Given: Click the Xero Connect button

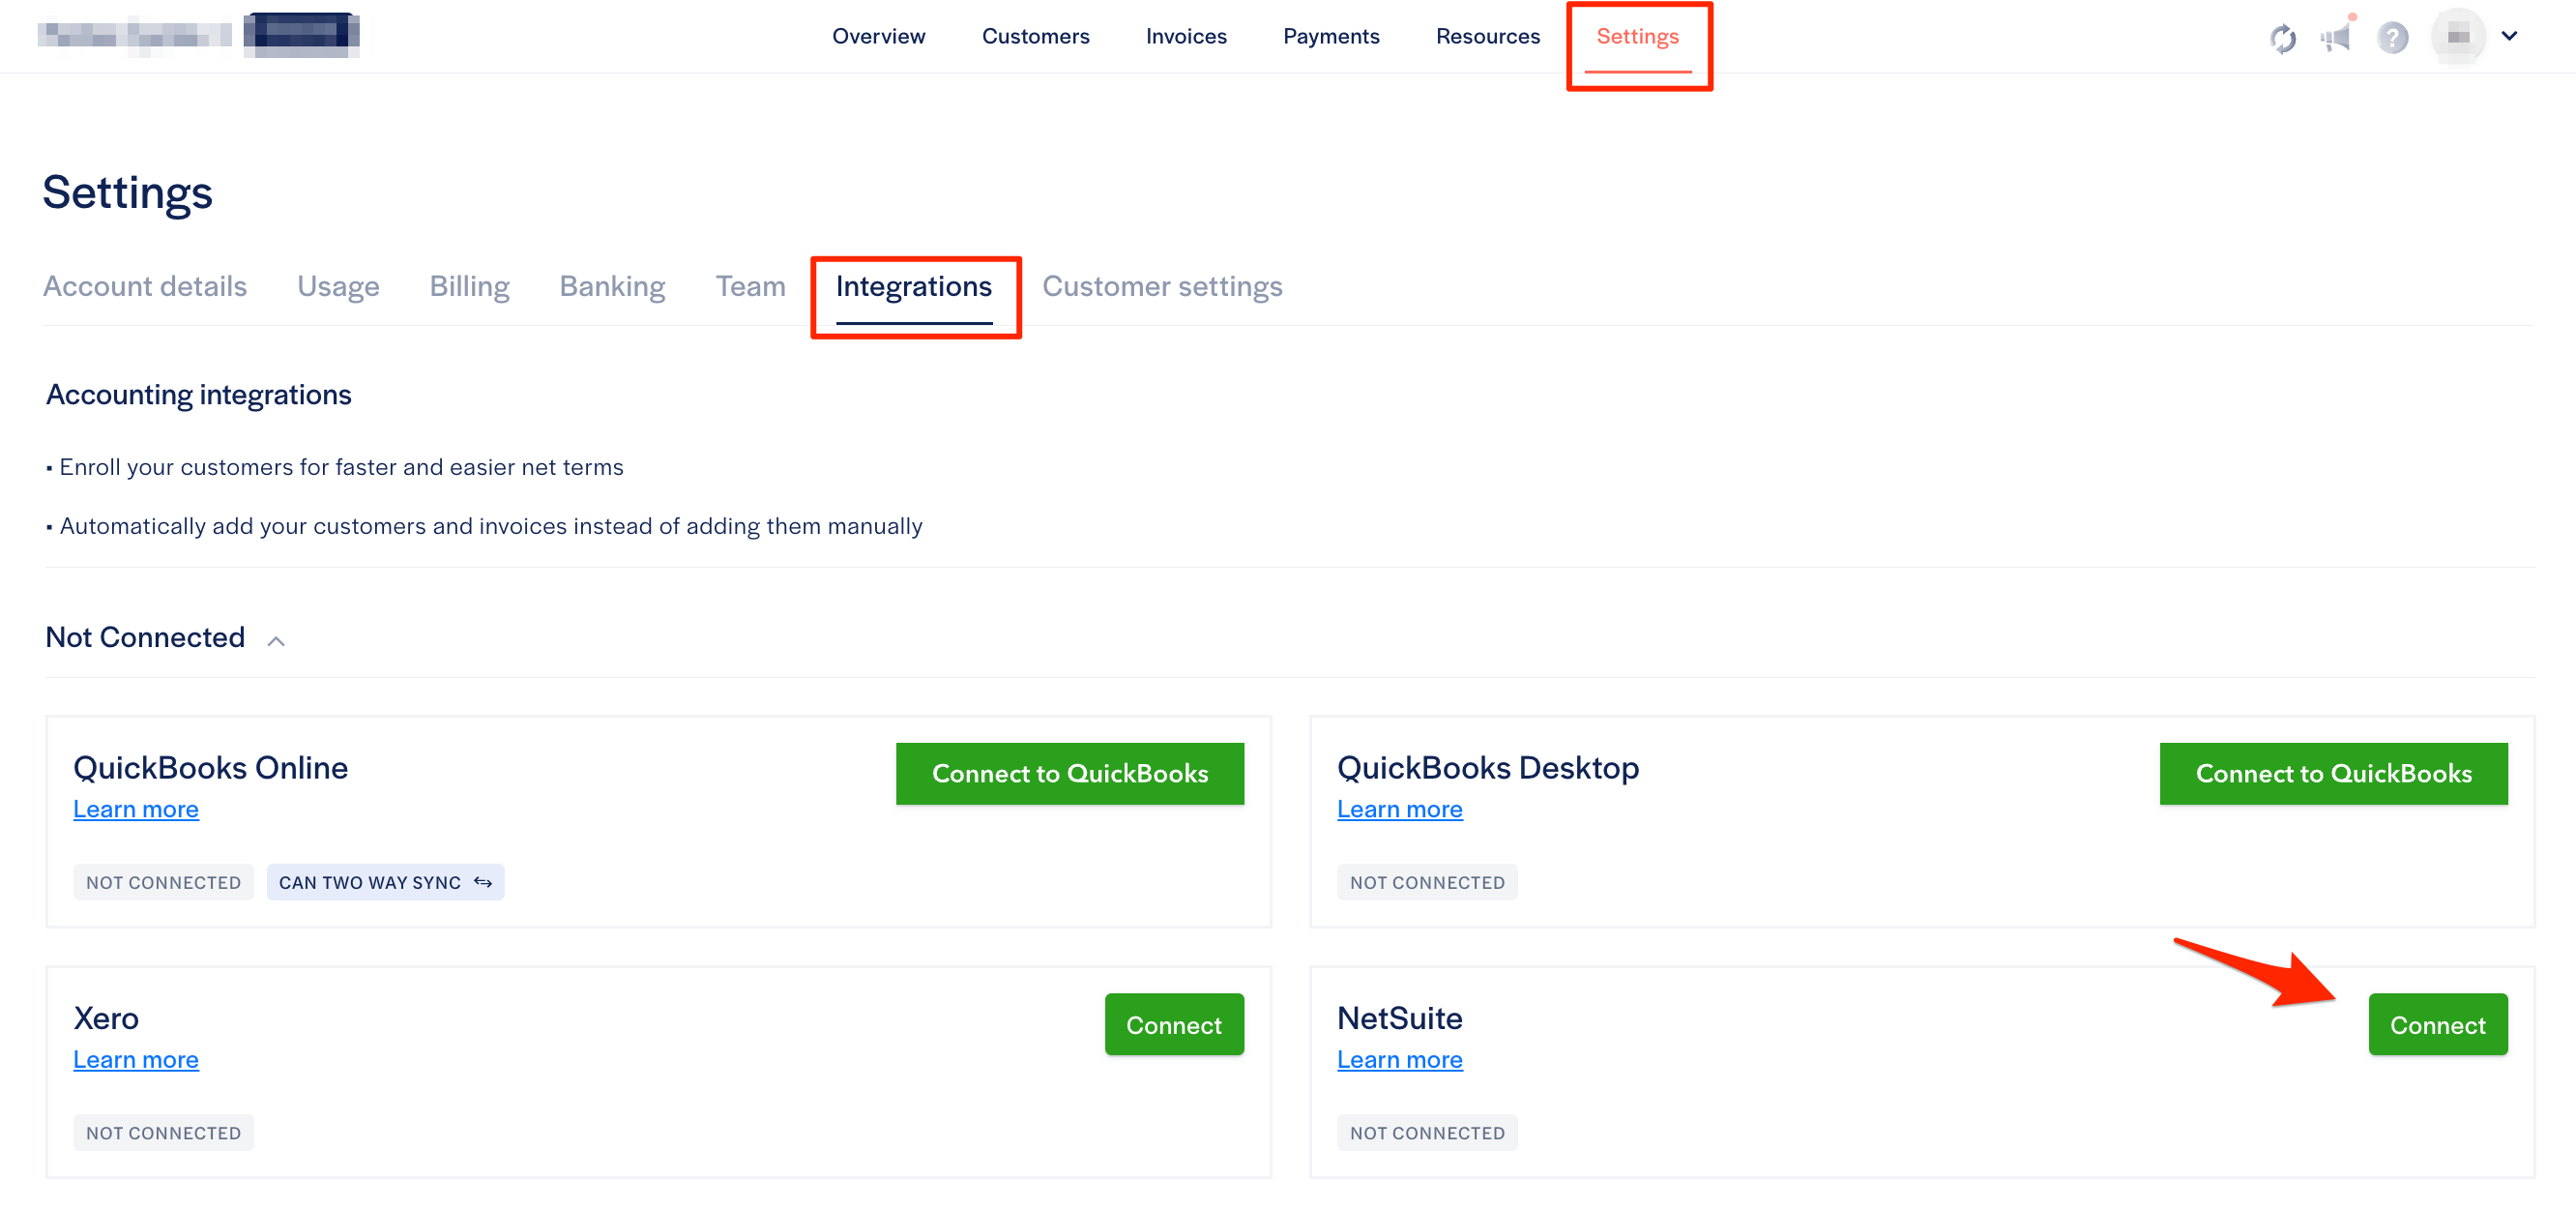Looking at the screenshot, I should 1173,1024.
